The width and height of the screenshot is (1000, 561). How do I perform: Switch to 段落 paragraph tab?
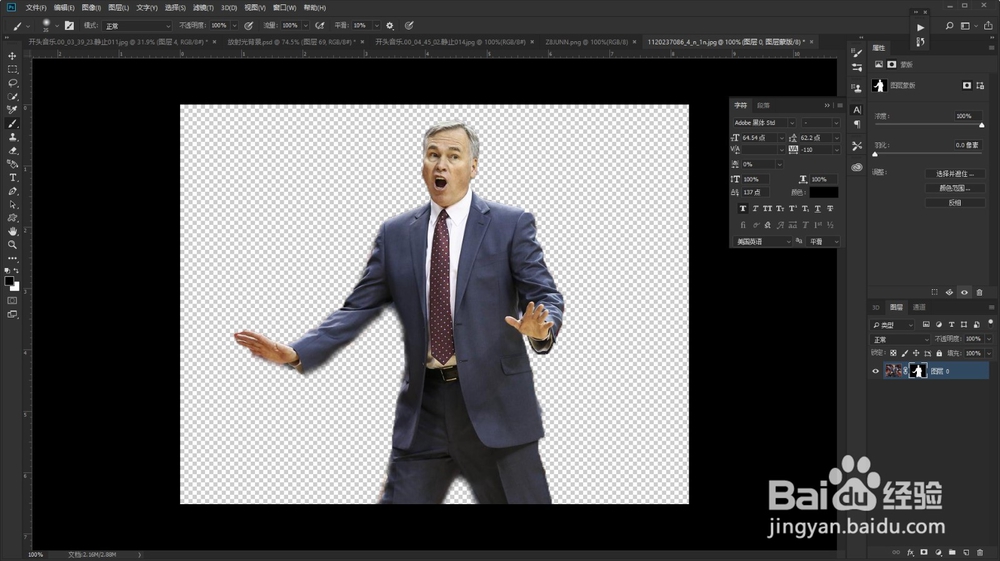pos(763,105)
